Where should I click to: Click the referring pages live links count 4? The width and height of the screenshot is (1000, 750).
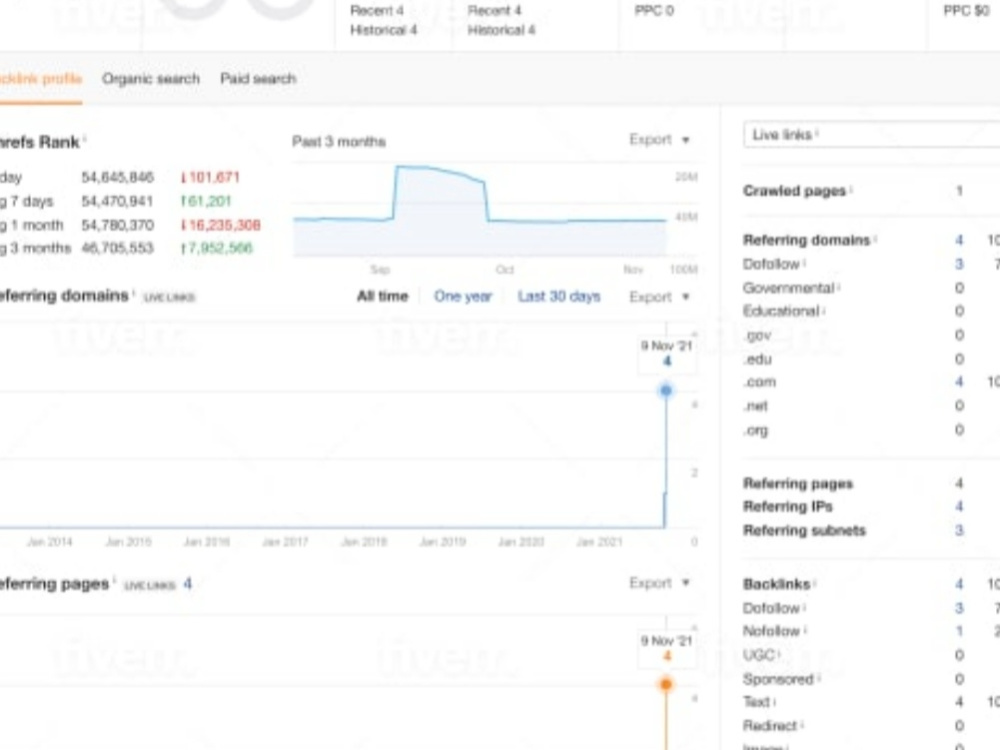(188, 584)
